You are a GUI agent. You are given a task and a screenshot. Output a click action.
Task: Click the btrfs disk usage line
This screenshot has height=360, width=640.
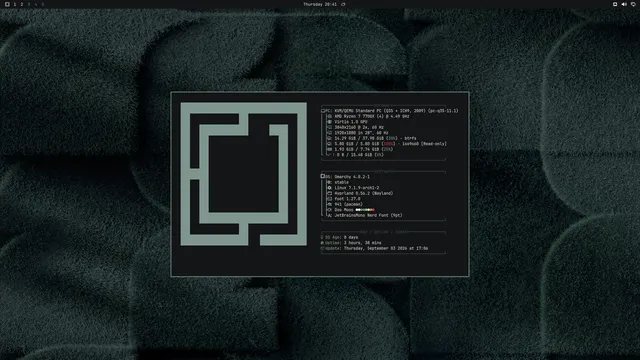[372, 138]
